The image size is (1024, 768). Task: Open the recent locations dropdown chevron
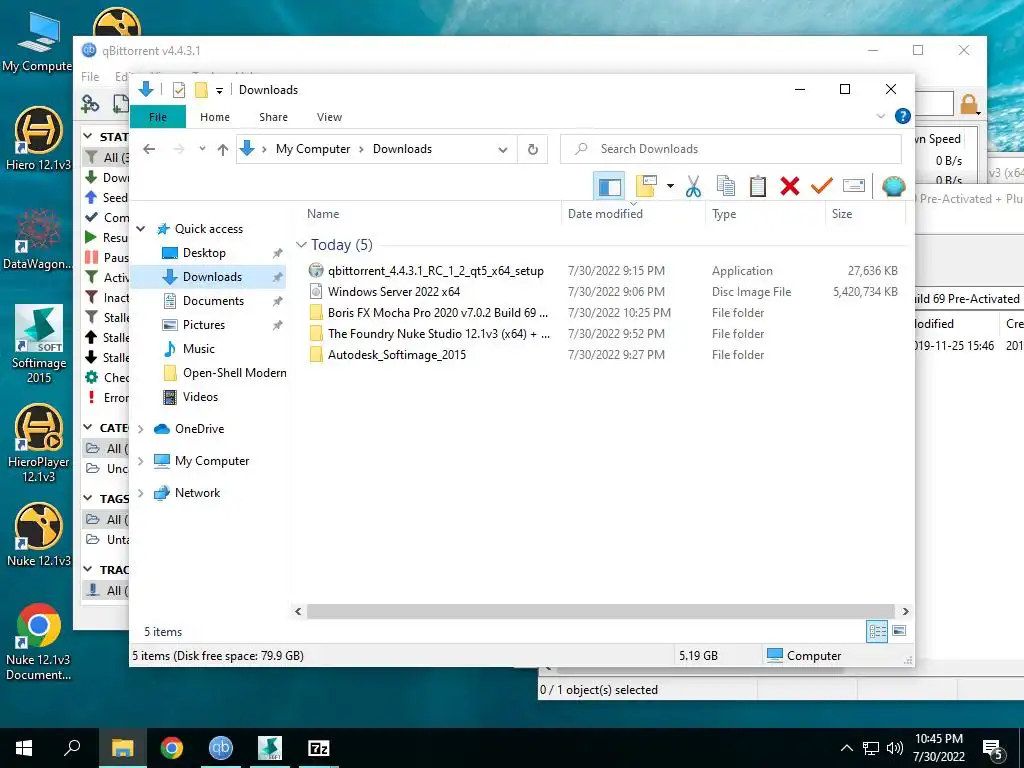click(202, 149)
